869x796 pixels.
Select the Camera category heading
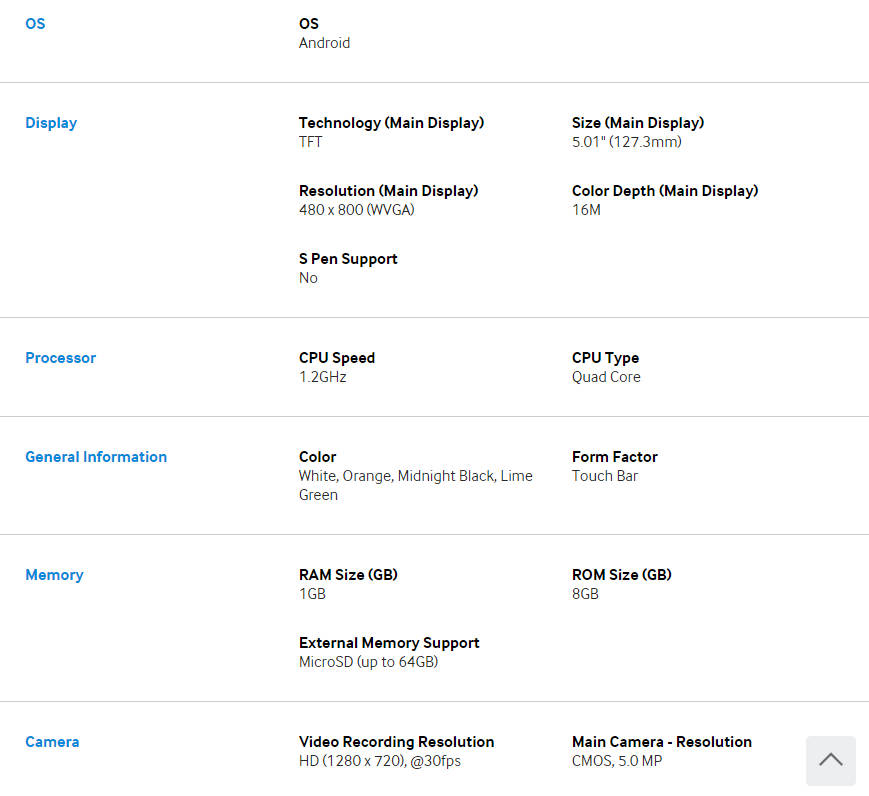pos(52,742)
